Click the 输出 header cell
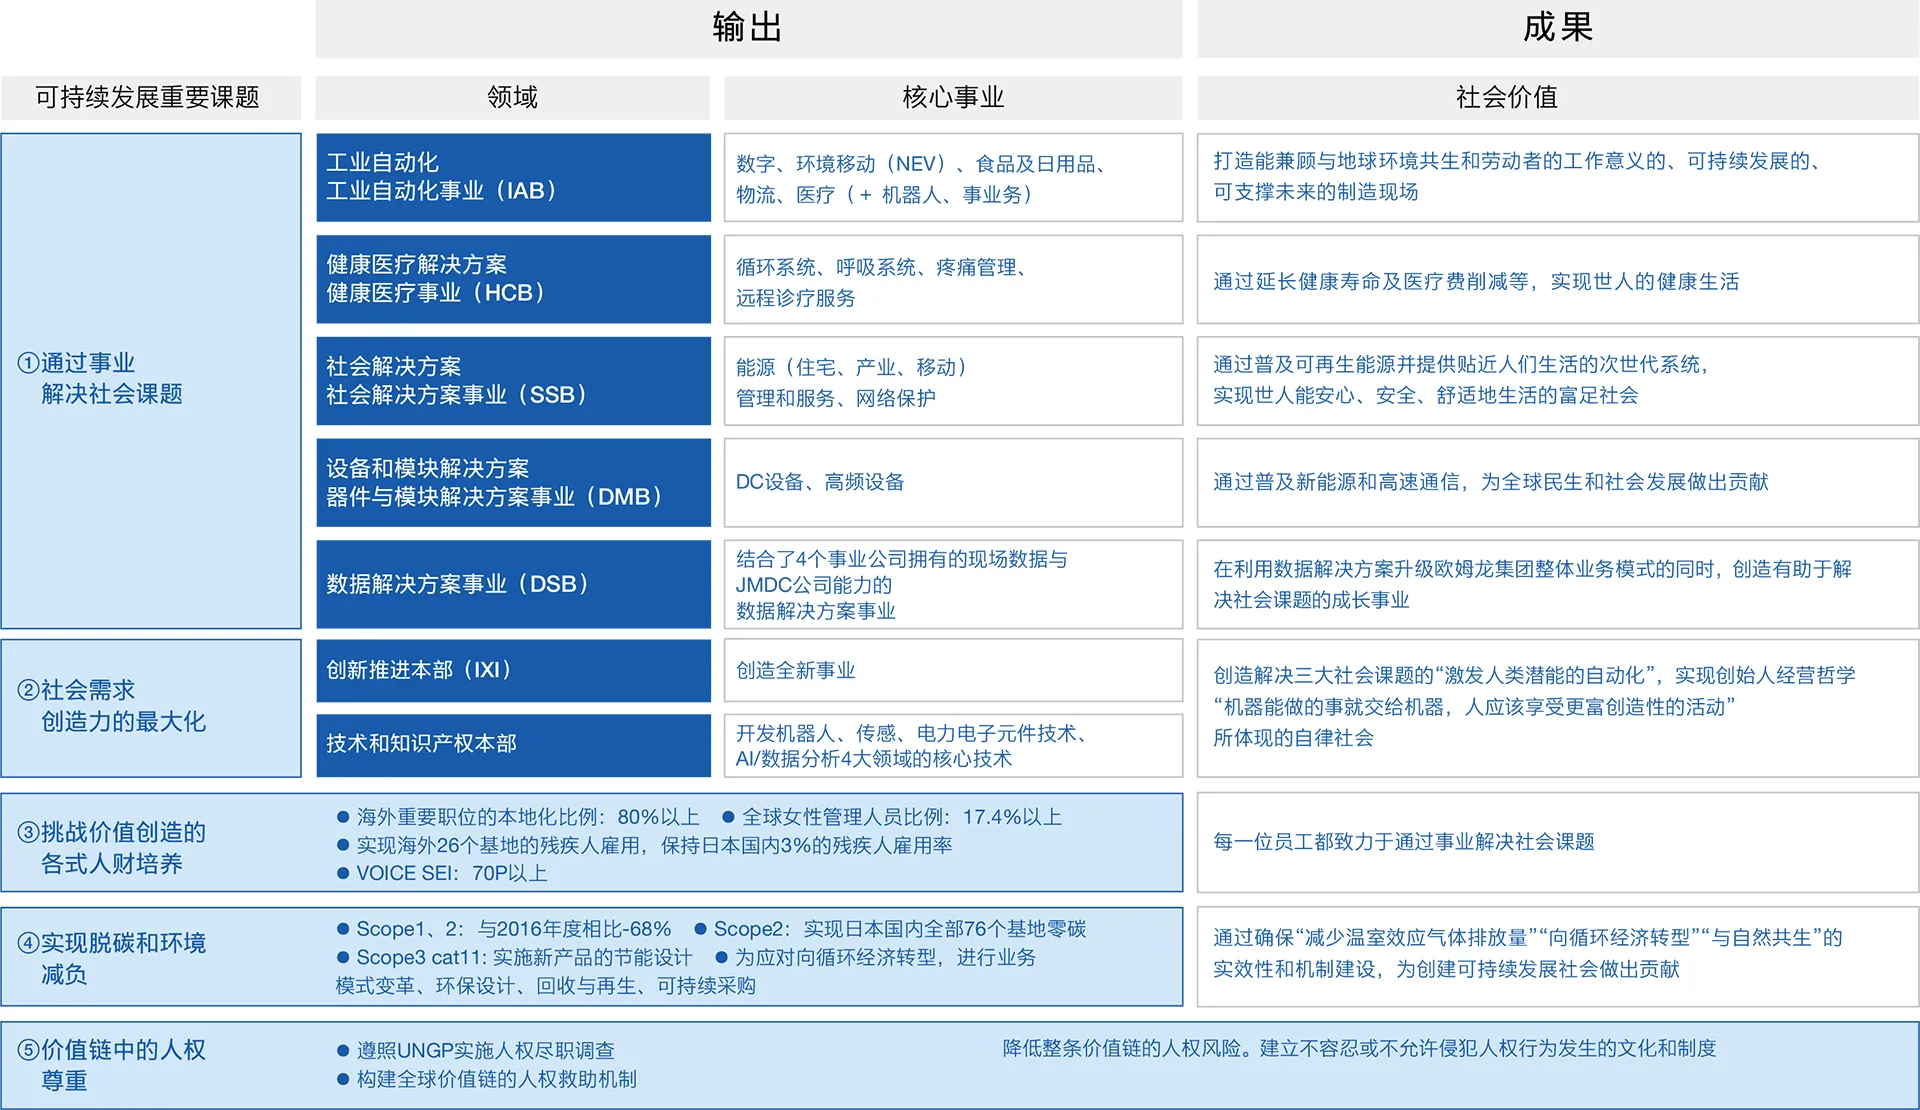Screen dimensions: 1920x1110 (748, 28)
